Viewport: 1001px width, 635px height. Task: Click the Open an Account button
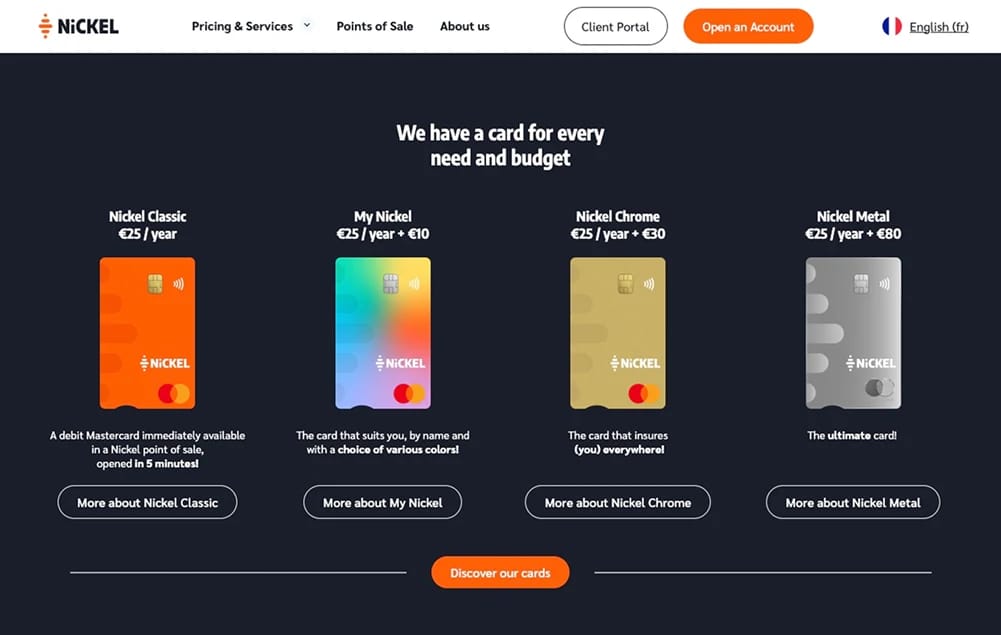pos(748,27)
